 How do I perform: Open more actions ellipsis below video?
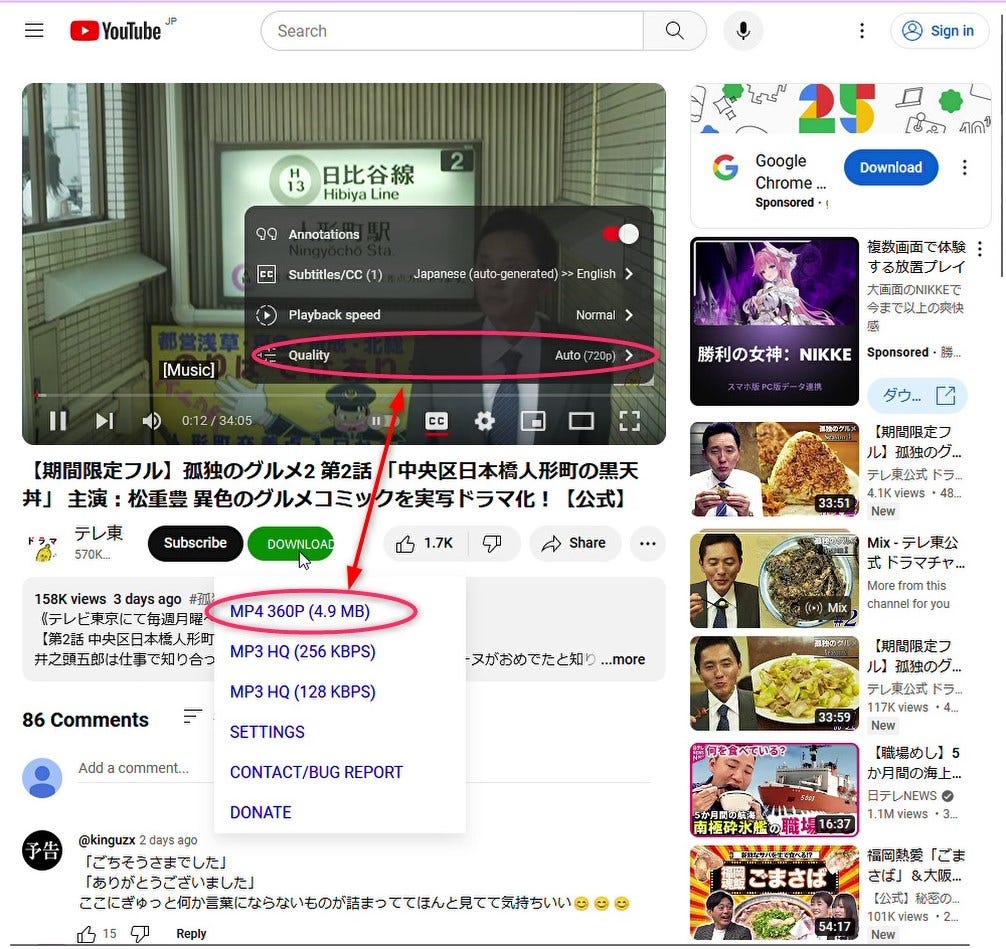coord(647,543)
